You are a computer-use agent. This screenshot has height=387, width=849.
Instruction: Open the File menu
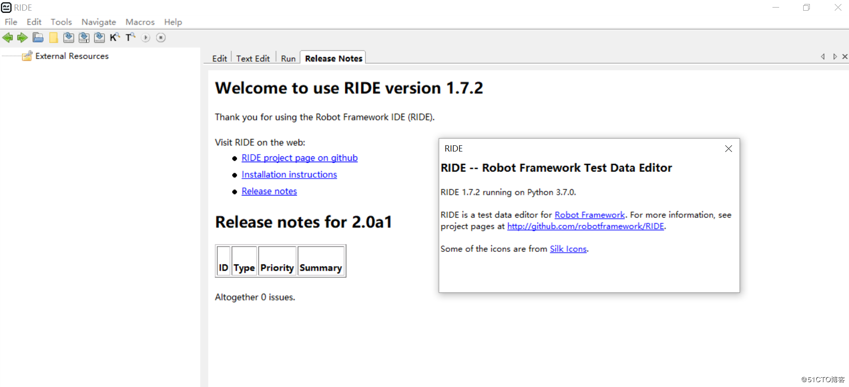pos(11,22)
